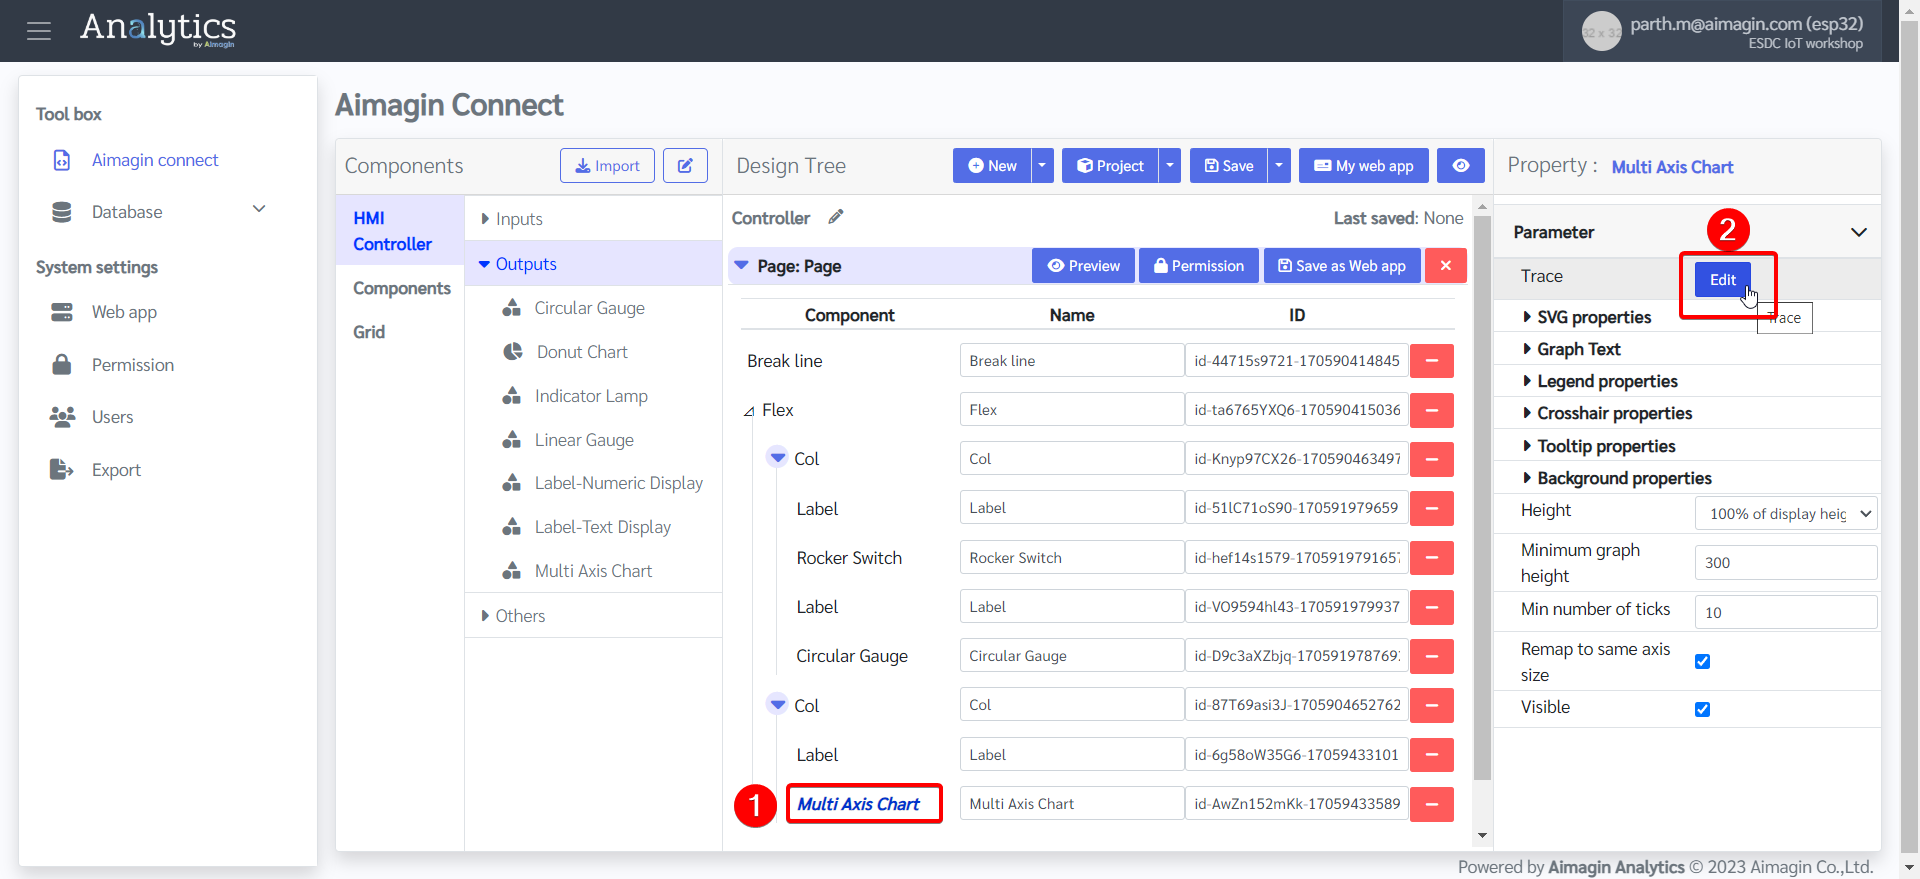Click the eye view button in Design Tree

[x=1461, y=166]
